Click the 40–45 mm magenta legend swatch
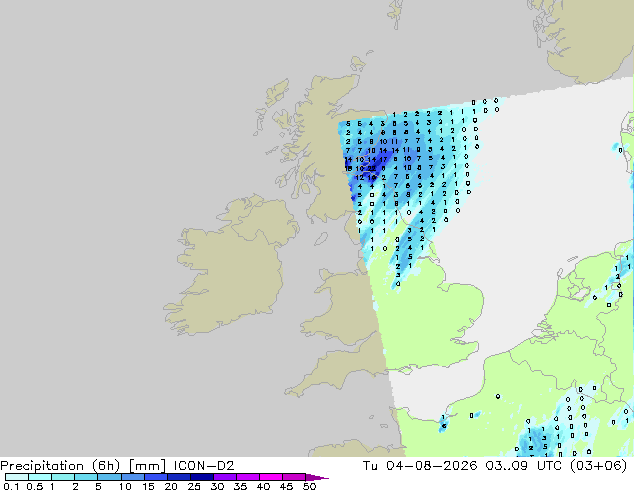 click(271, 477)
